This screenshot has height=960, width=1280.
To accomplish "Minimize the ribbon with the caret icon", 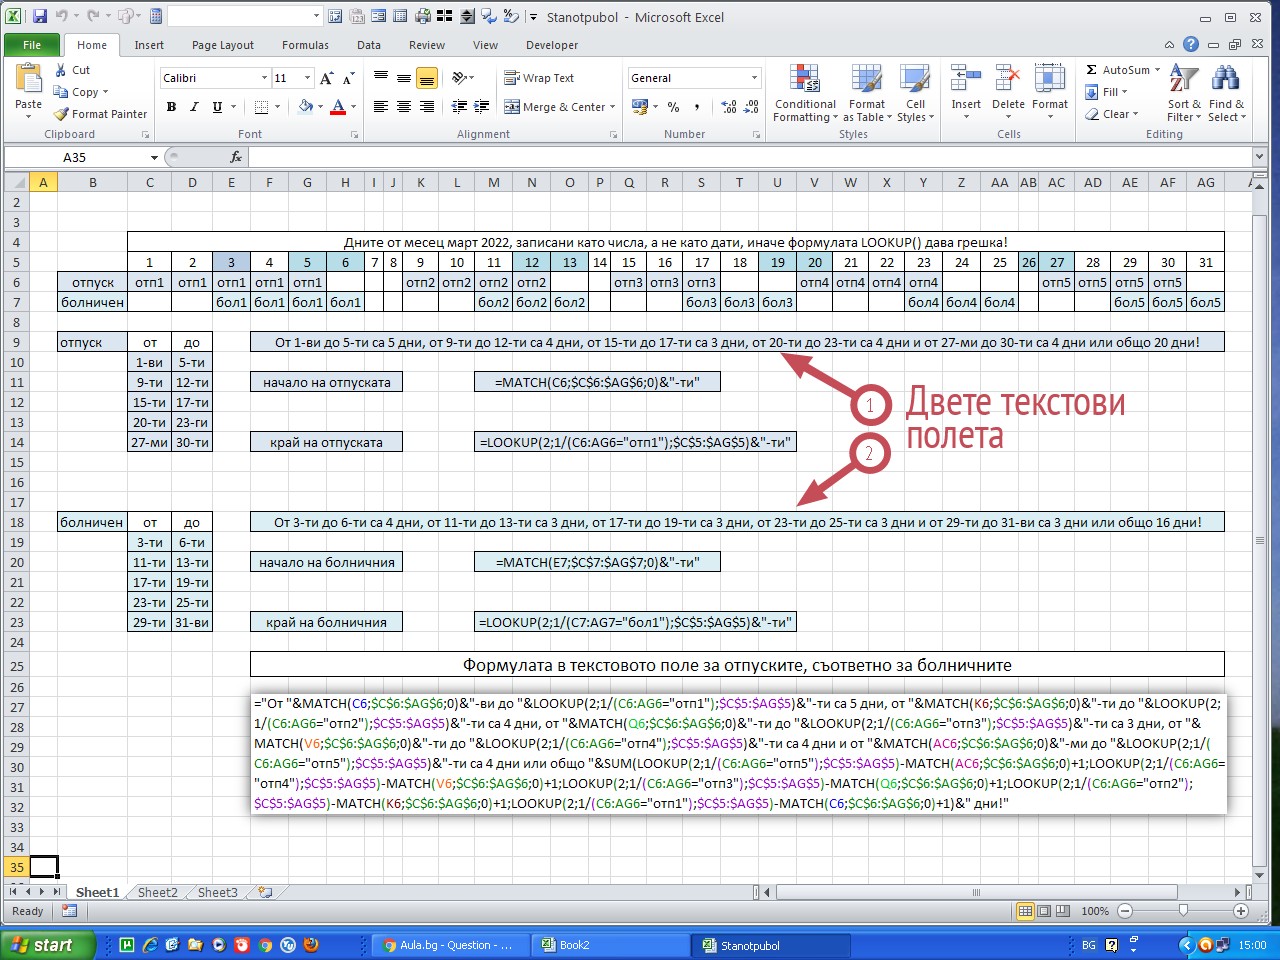I will 1169,45.
